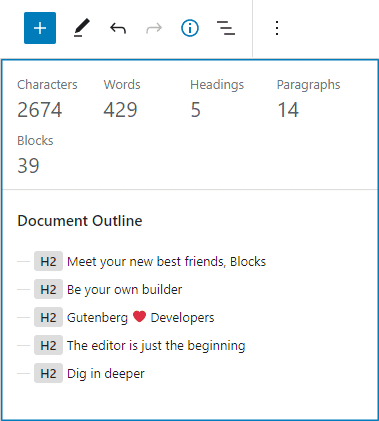Jump to heading 'Gutenberg ❤ Developers'

pyautogui.click(x=140, y=318)
